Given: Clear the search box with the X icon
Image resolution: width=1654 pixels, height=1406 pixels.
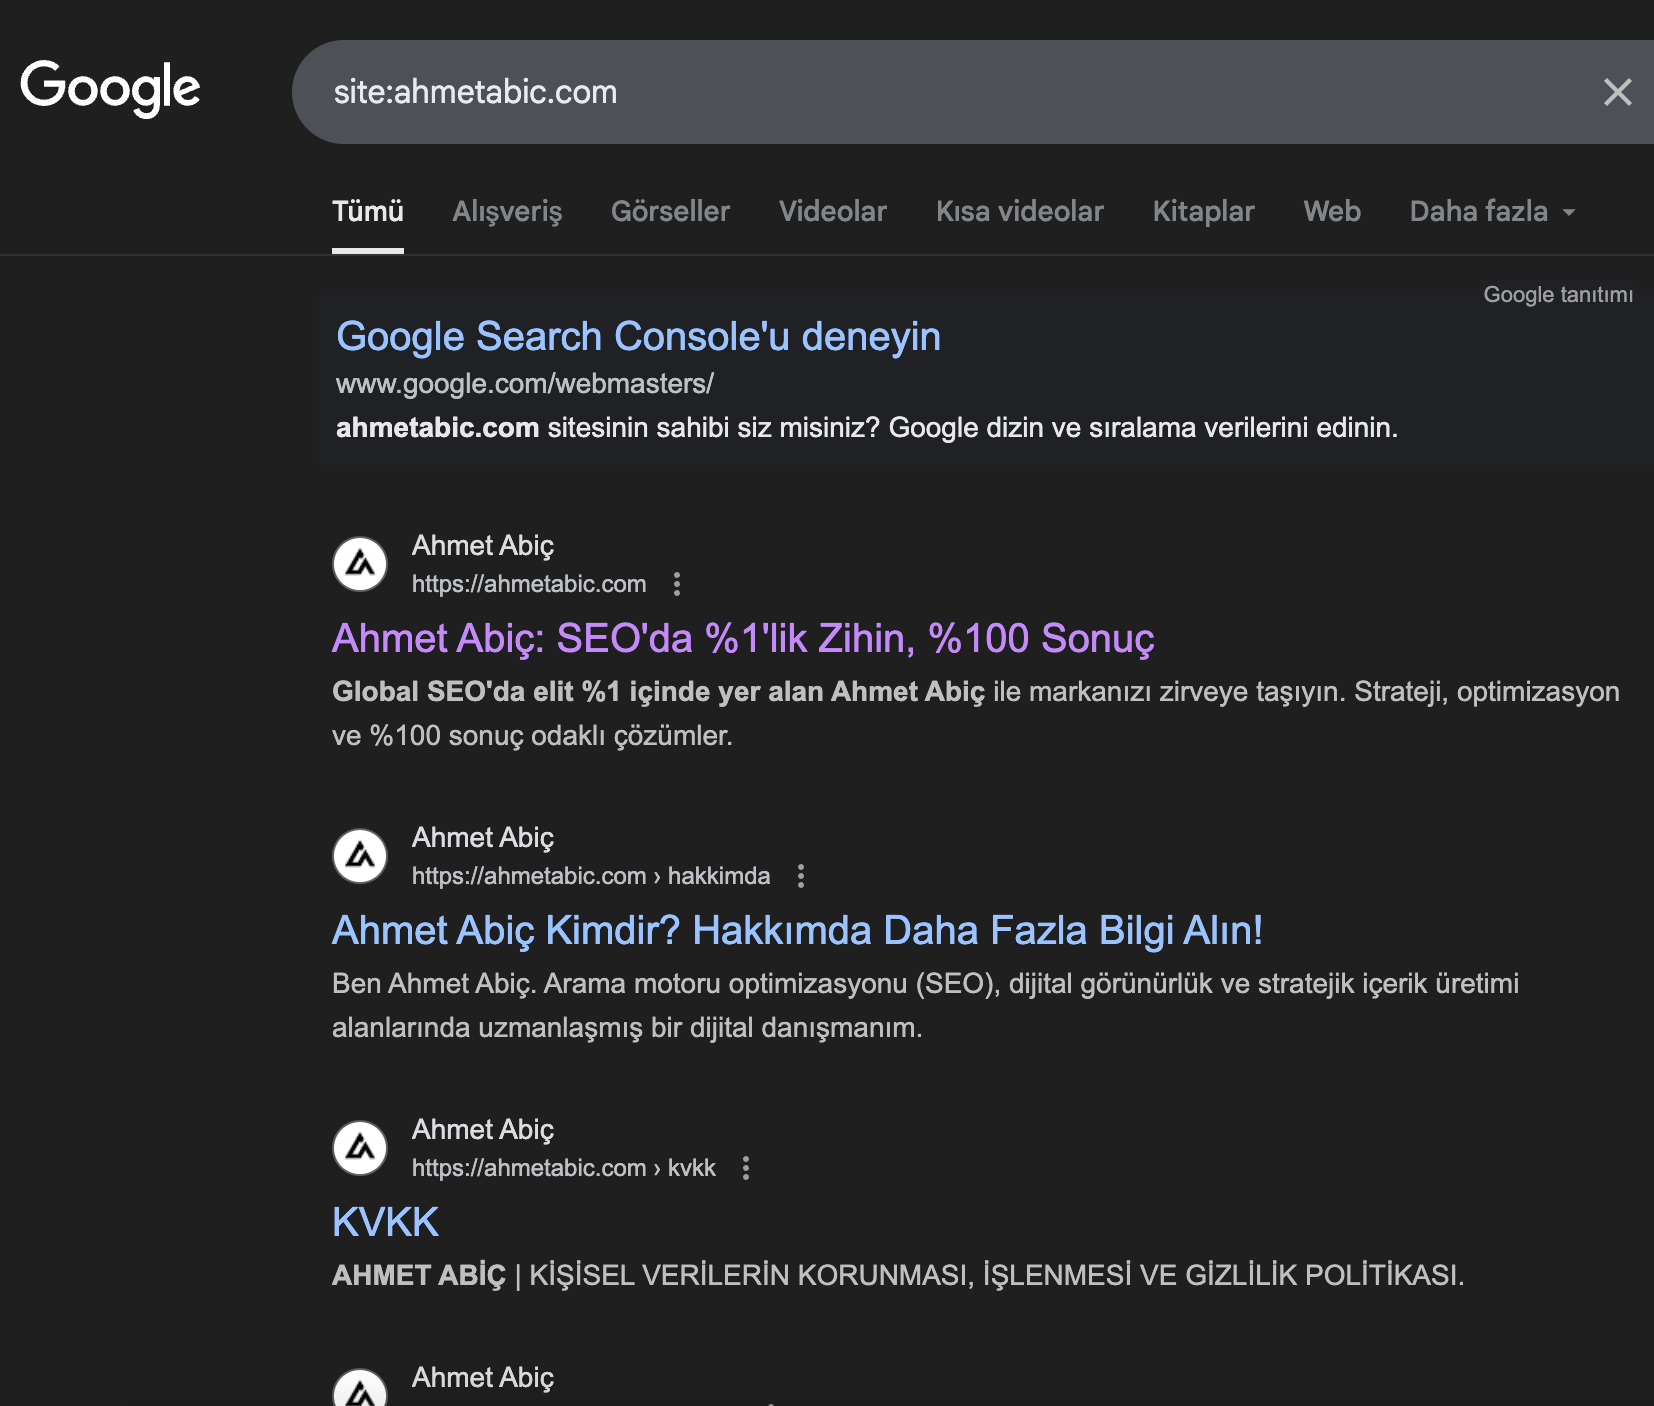Looking at the screenshot, I should 1617,92.
